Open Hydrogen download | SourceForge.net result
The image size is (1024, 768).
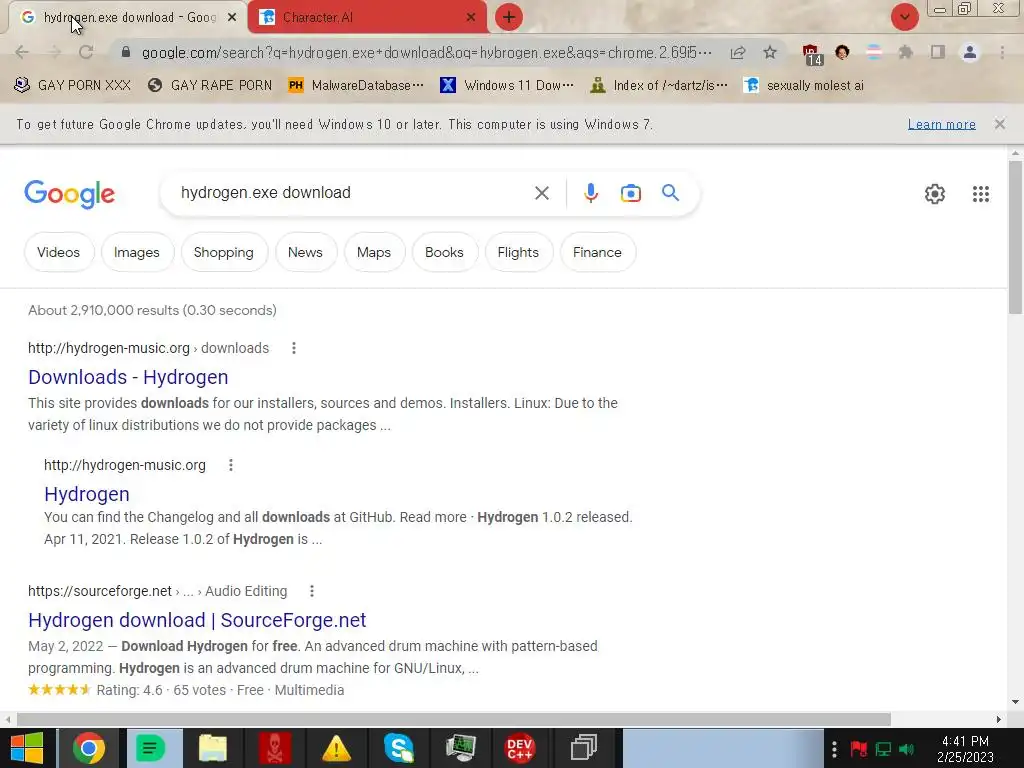pos(197,620)
